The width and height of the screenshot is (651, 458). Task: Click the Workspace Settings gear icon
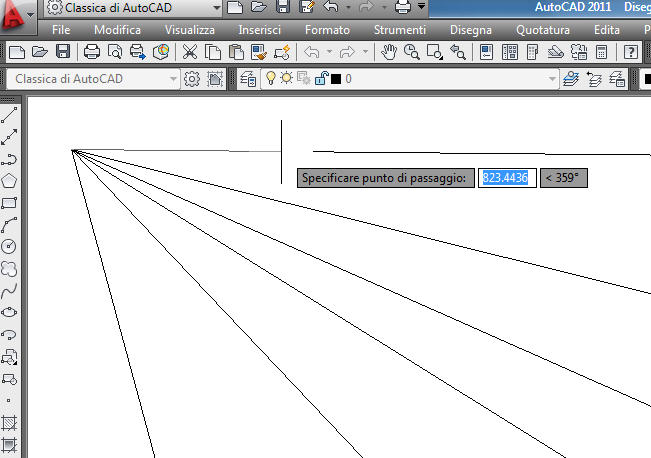pos(192,79)
